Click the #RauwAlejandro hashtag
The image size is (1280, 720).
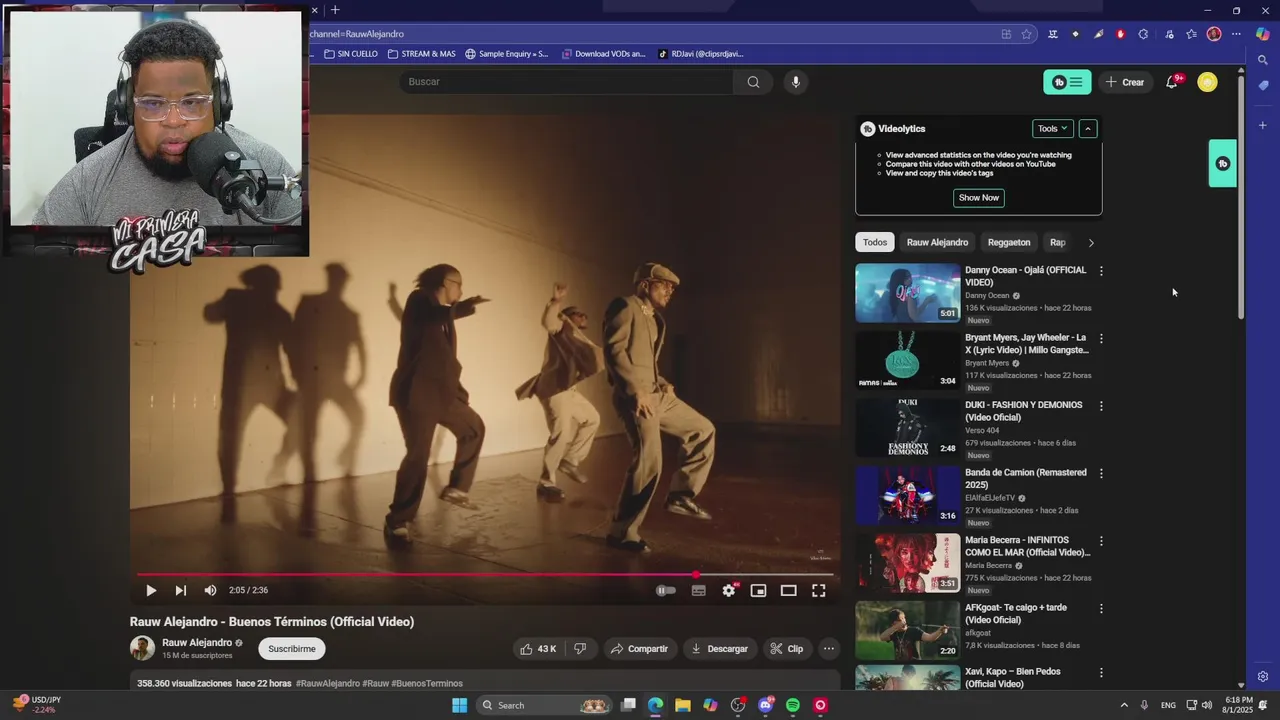[x=328, y=684]
